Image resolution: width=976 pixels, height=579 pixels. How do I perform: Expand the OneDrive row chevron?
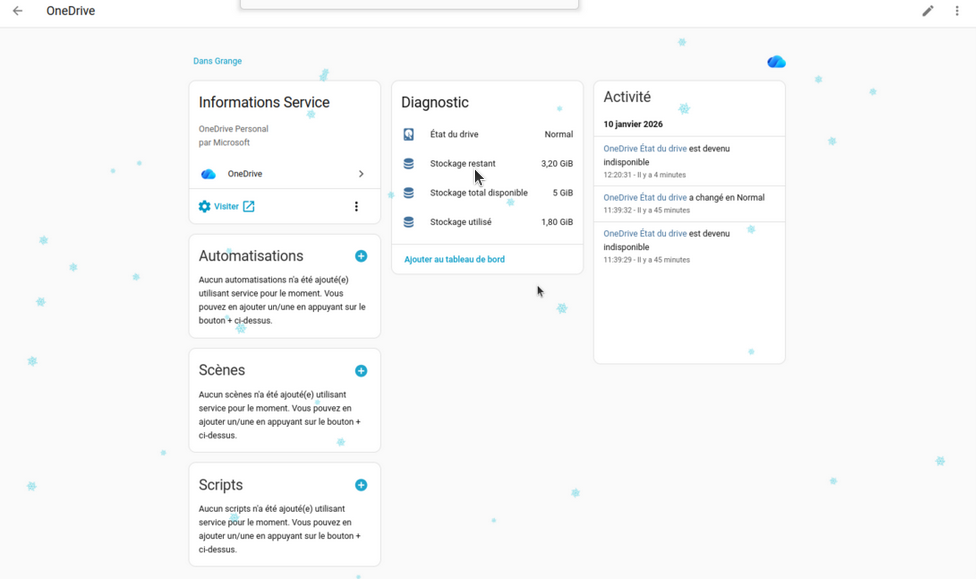pos(361,174)
